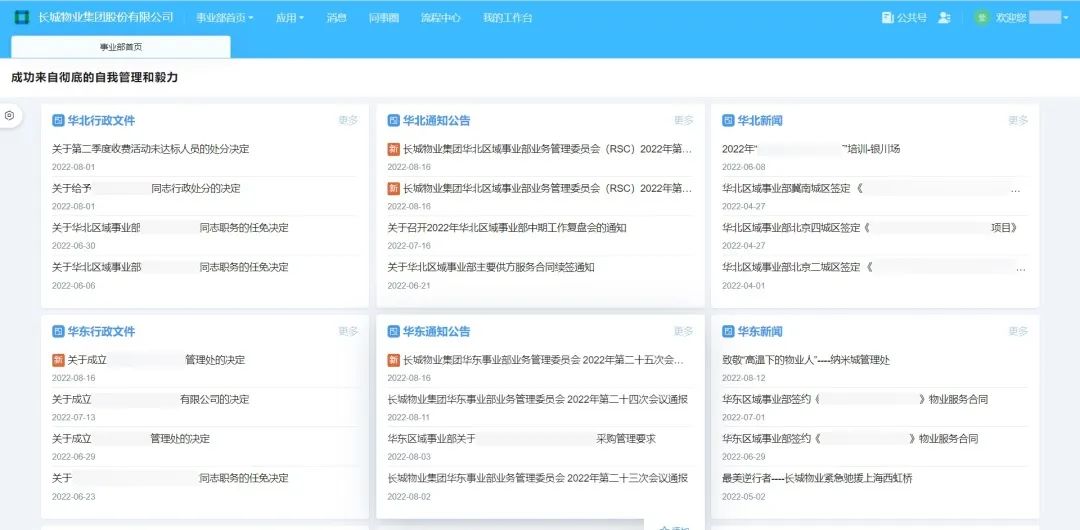Click the 新 badge on 华东行政文件 first item
The width and height of the screenshot is (1080, 530).
(58, 360)
